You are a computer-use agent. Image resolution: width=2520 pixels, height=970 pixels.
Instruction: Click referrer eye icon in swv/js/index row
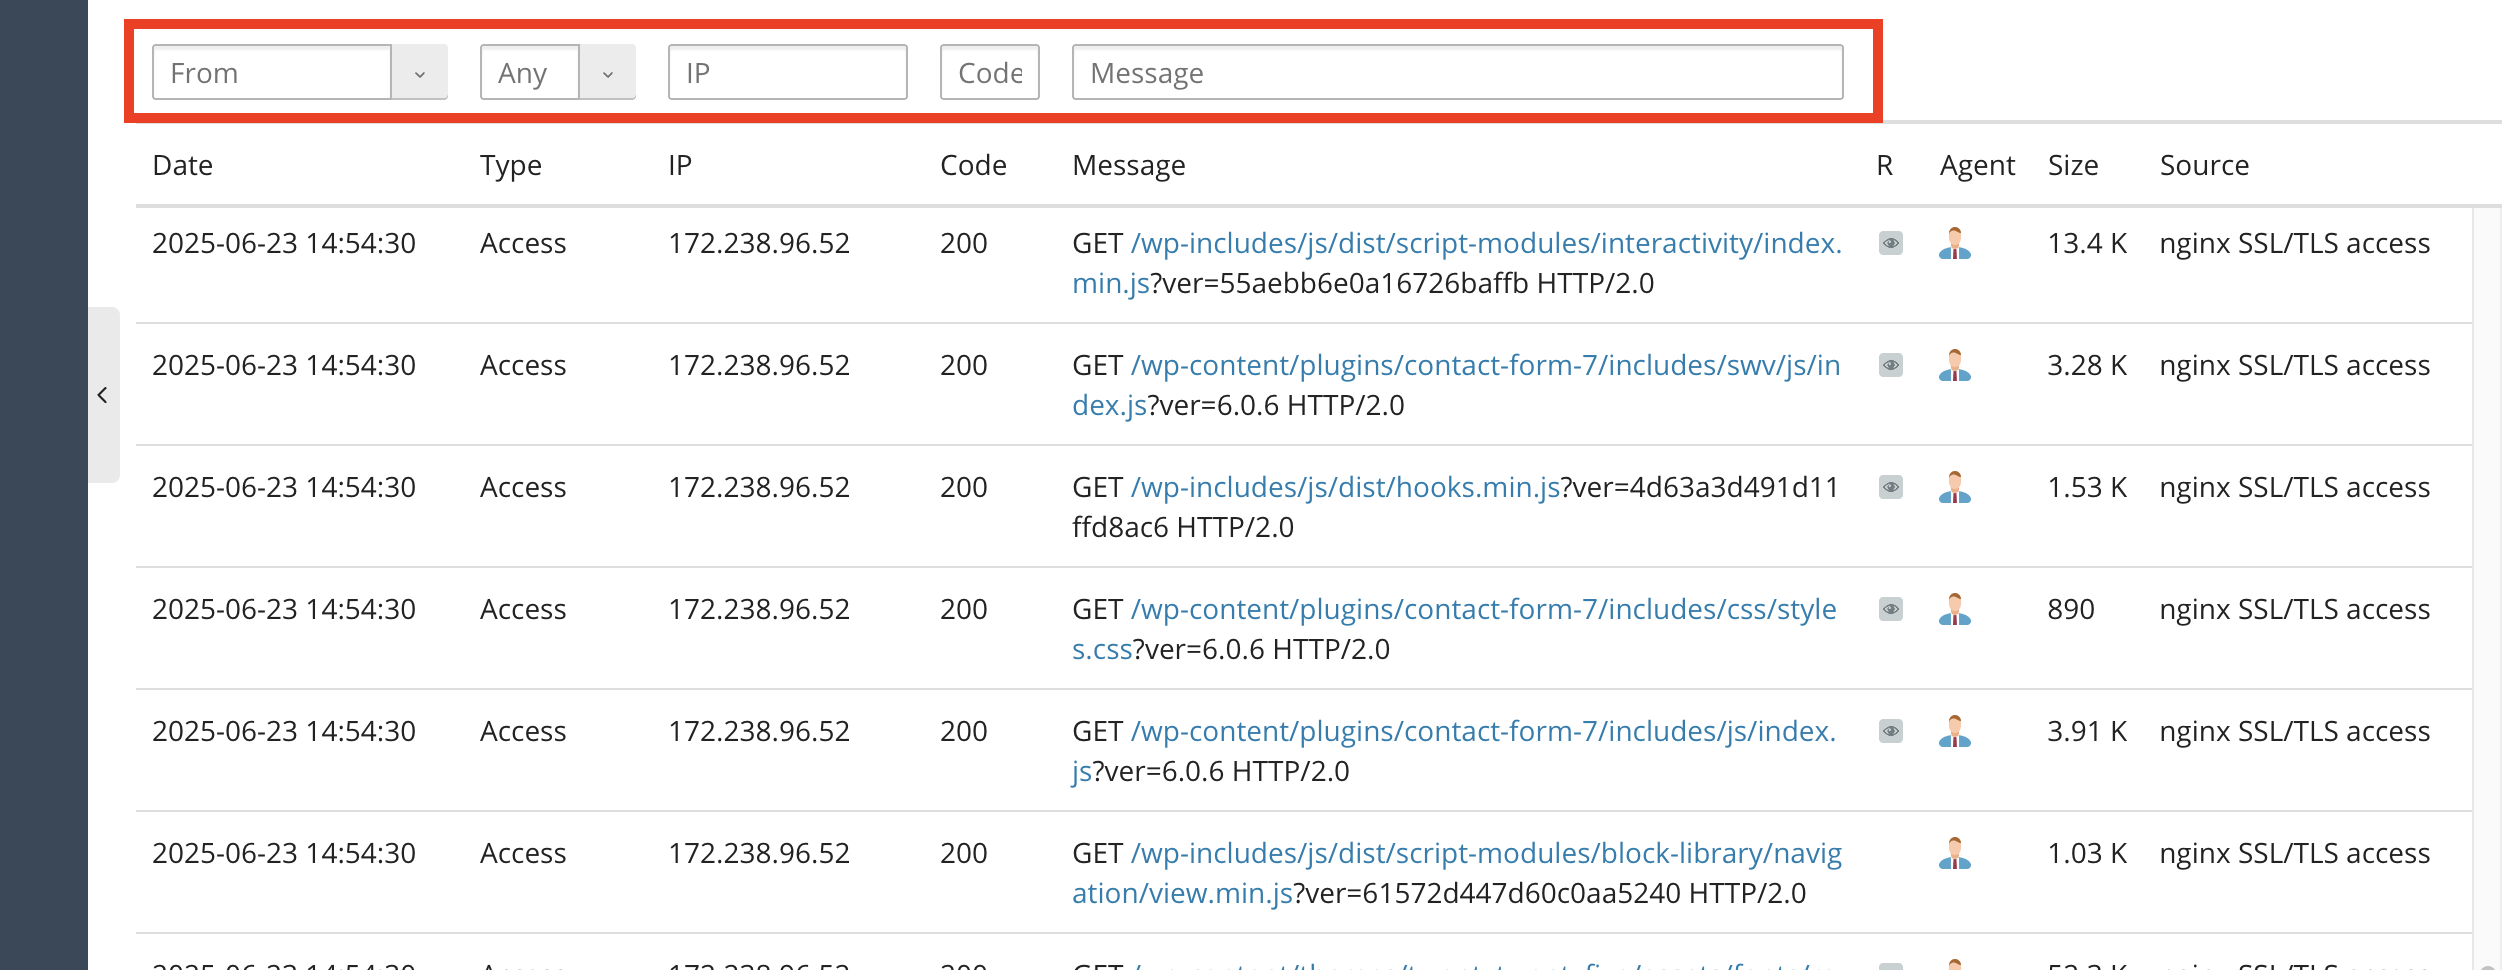(x=1890, y=365)
